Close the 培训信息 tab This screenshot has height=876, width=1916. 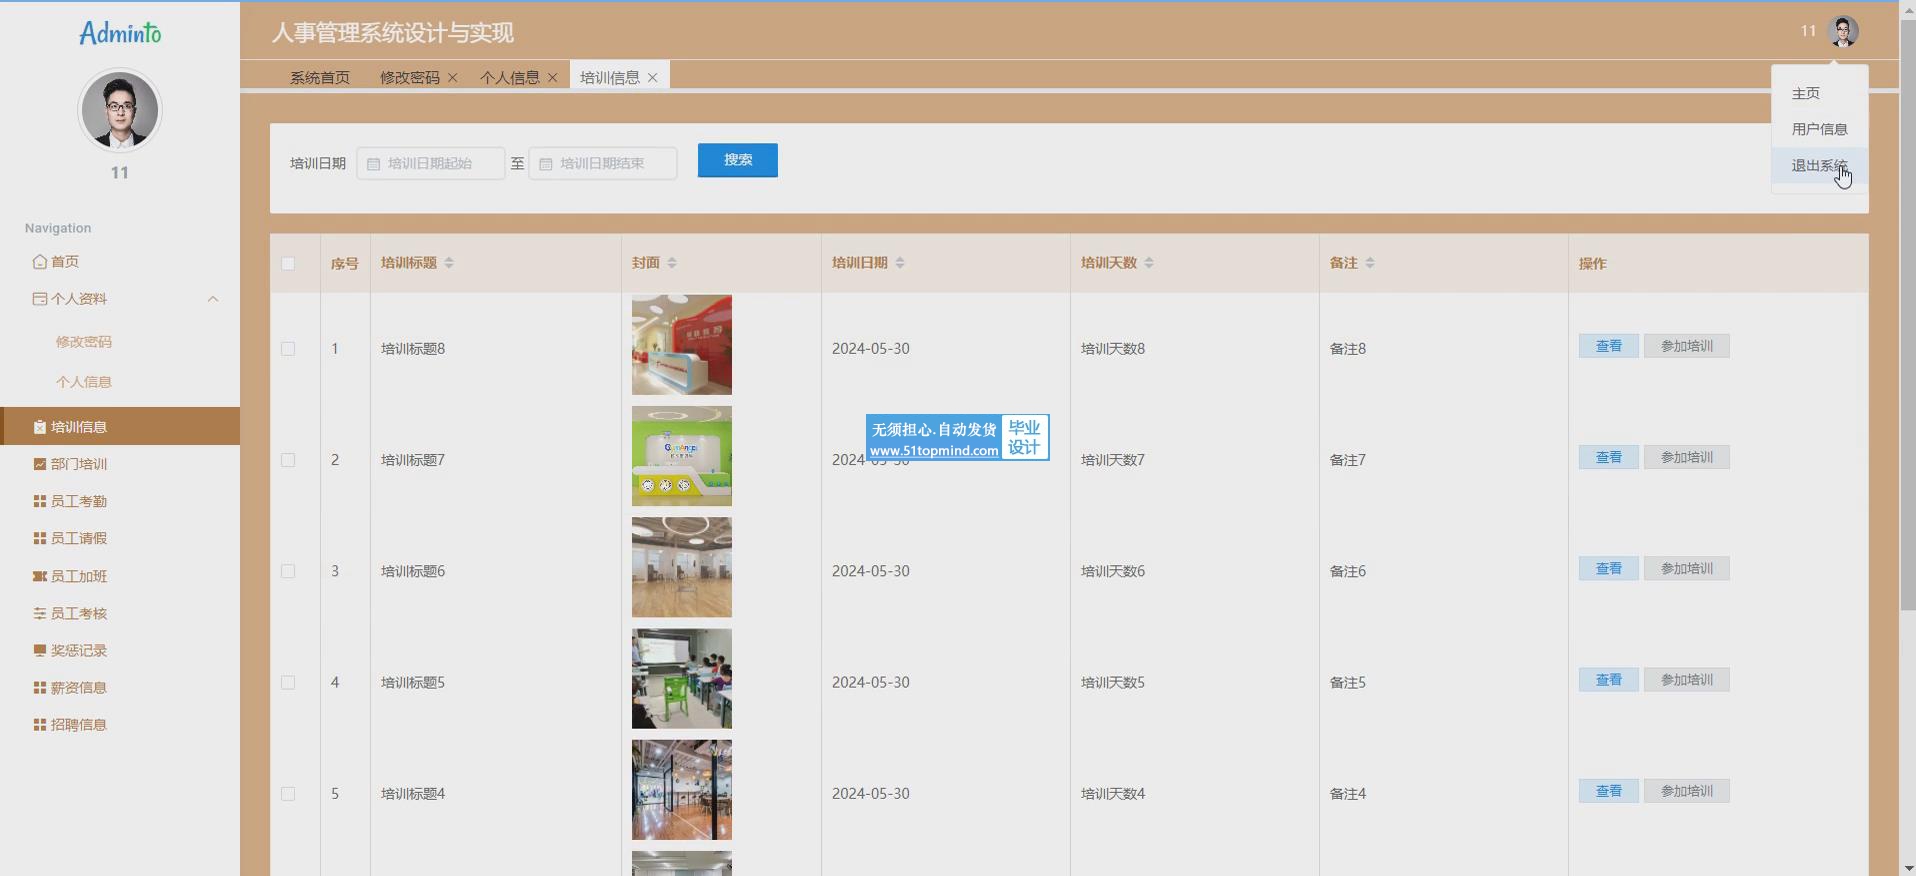point(653,77)
